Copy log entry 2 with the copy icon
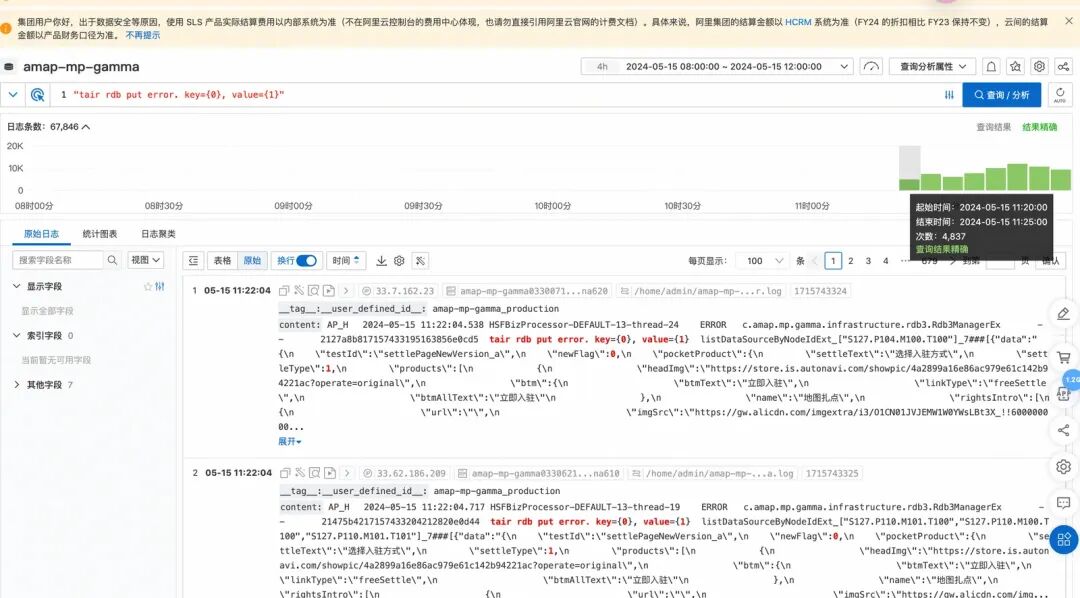 pos(284,473)
